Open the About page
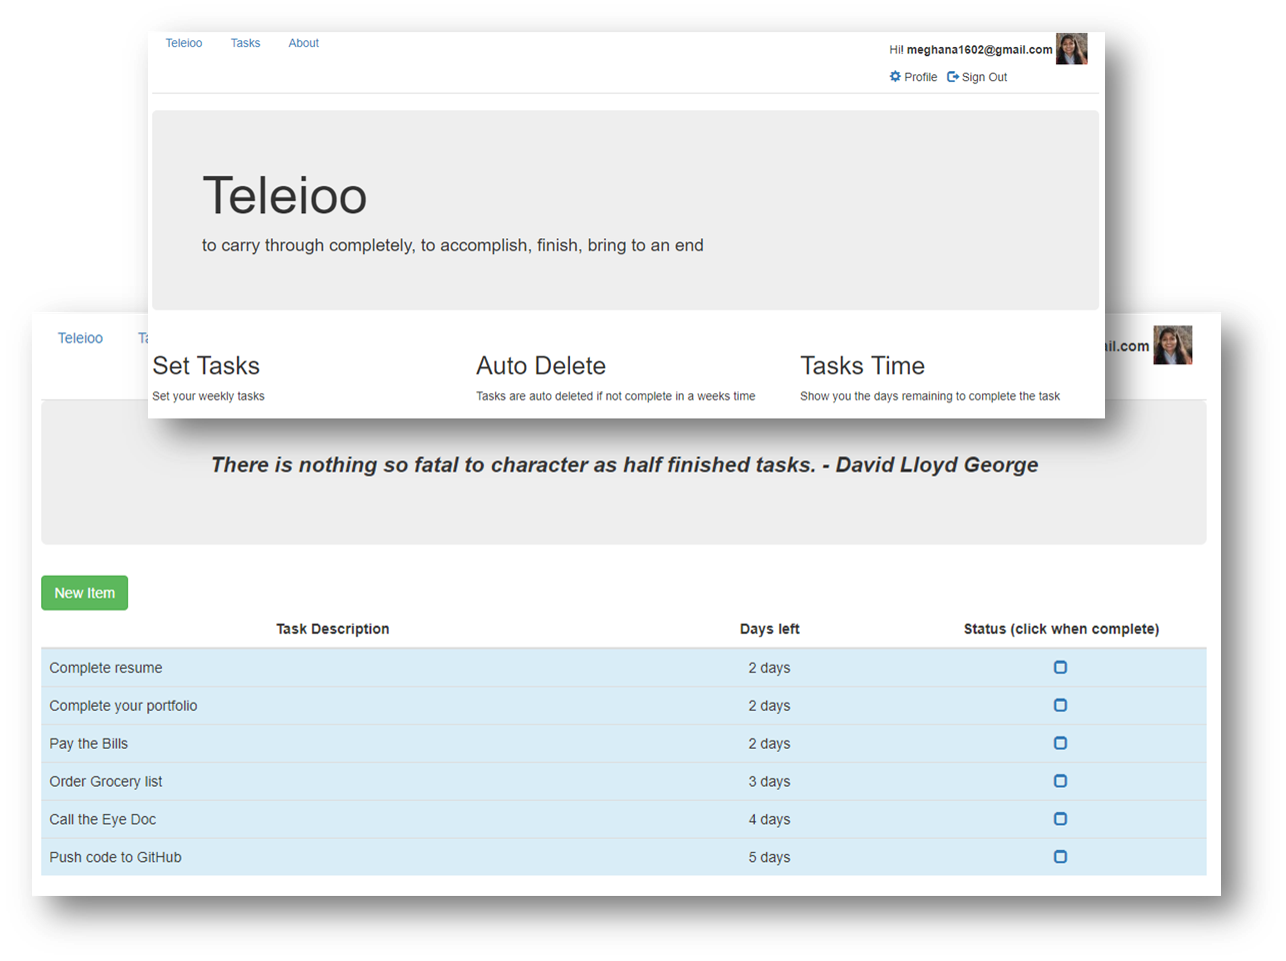The width and height of the screenshot is (1286, 961). 303,43
